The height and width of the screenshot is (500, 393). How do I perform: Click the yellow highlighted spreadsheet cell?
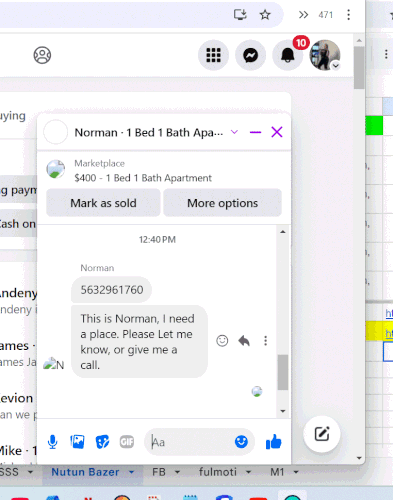(374, 331)
